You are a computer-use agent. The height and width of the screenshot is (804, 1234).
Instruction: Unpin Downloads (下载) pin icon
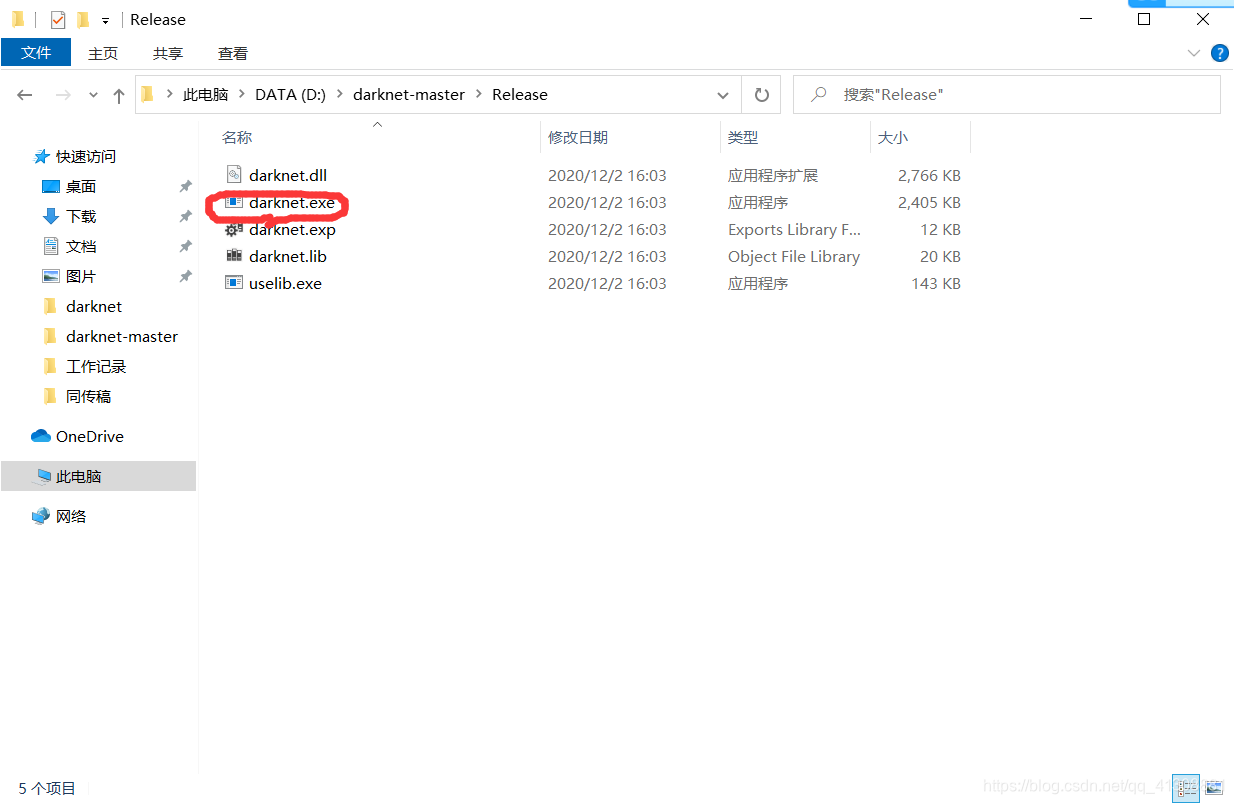(x=185, y=216)
